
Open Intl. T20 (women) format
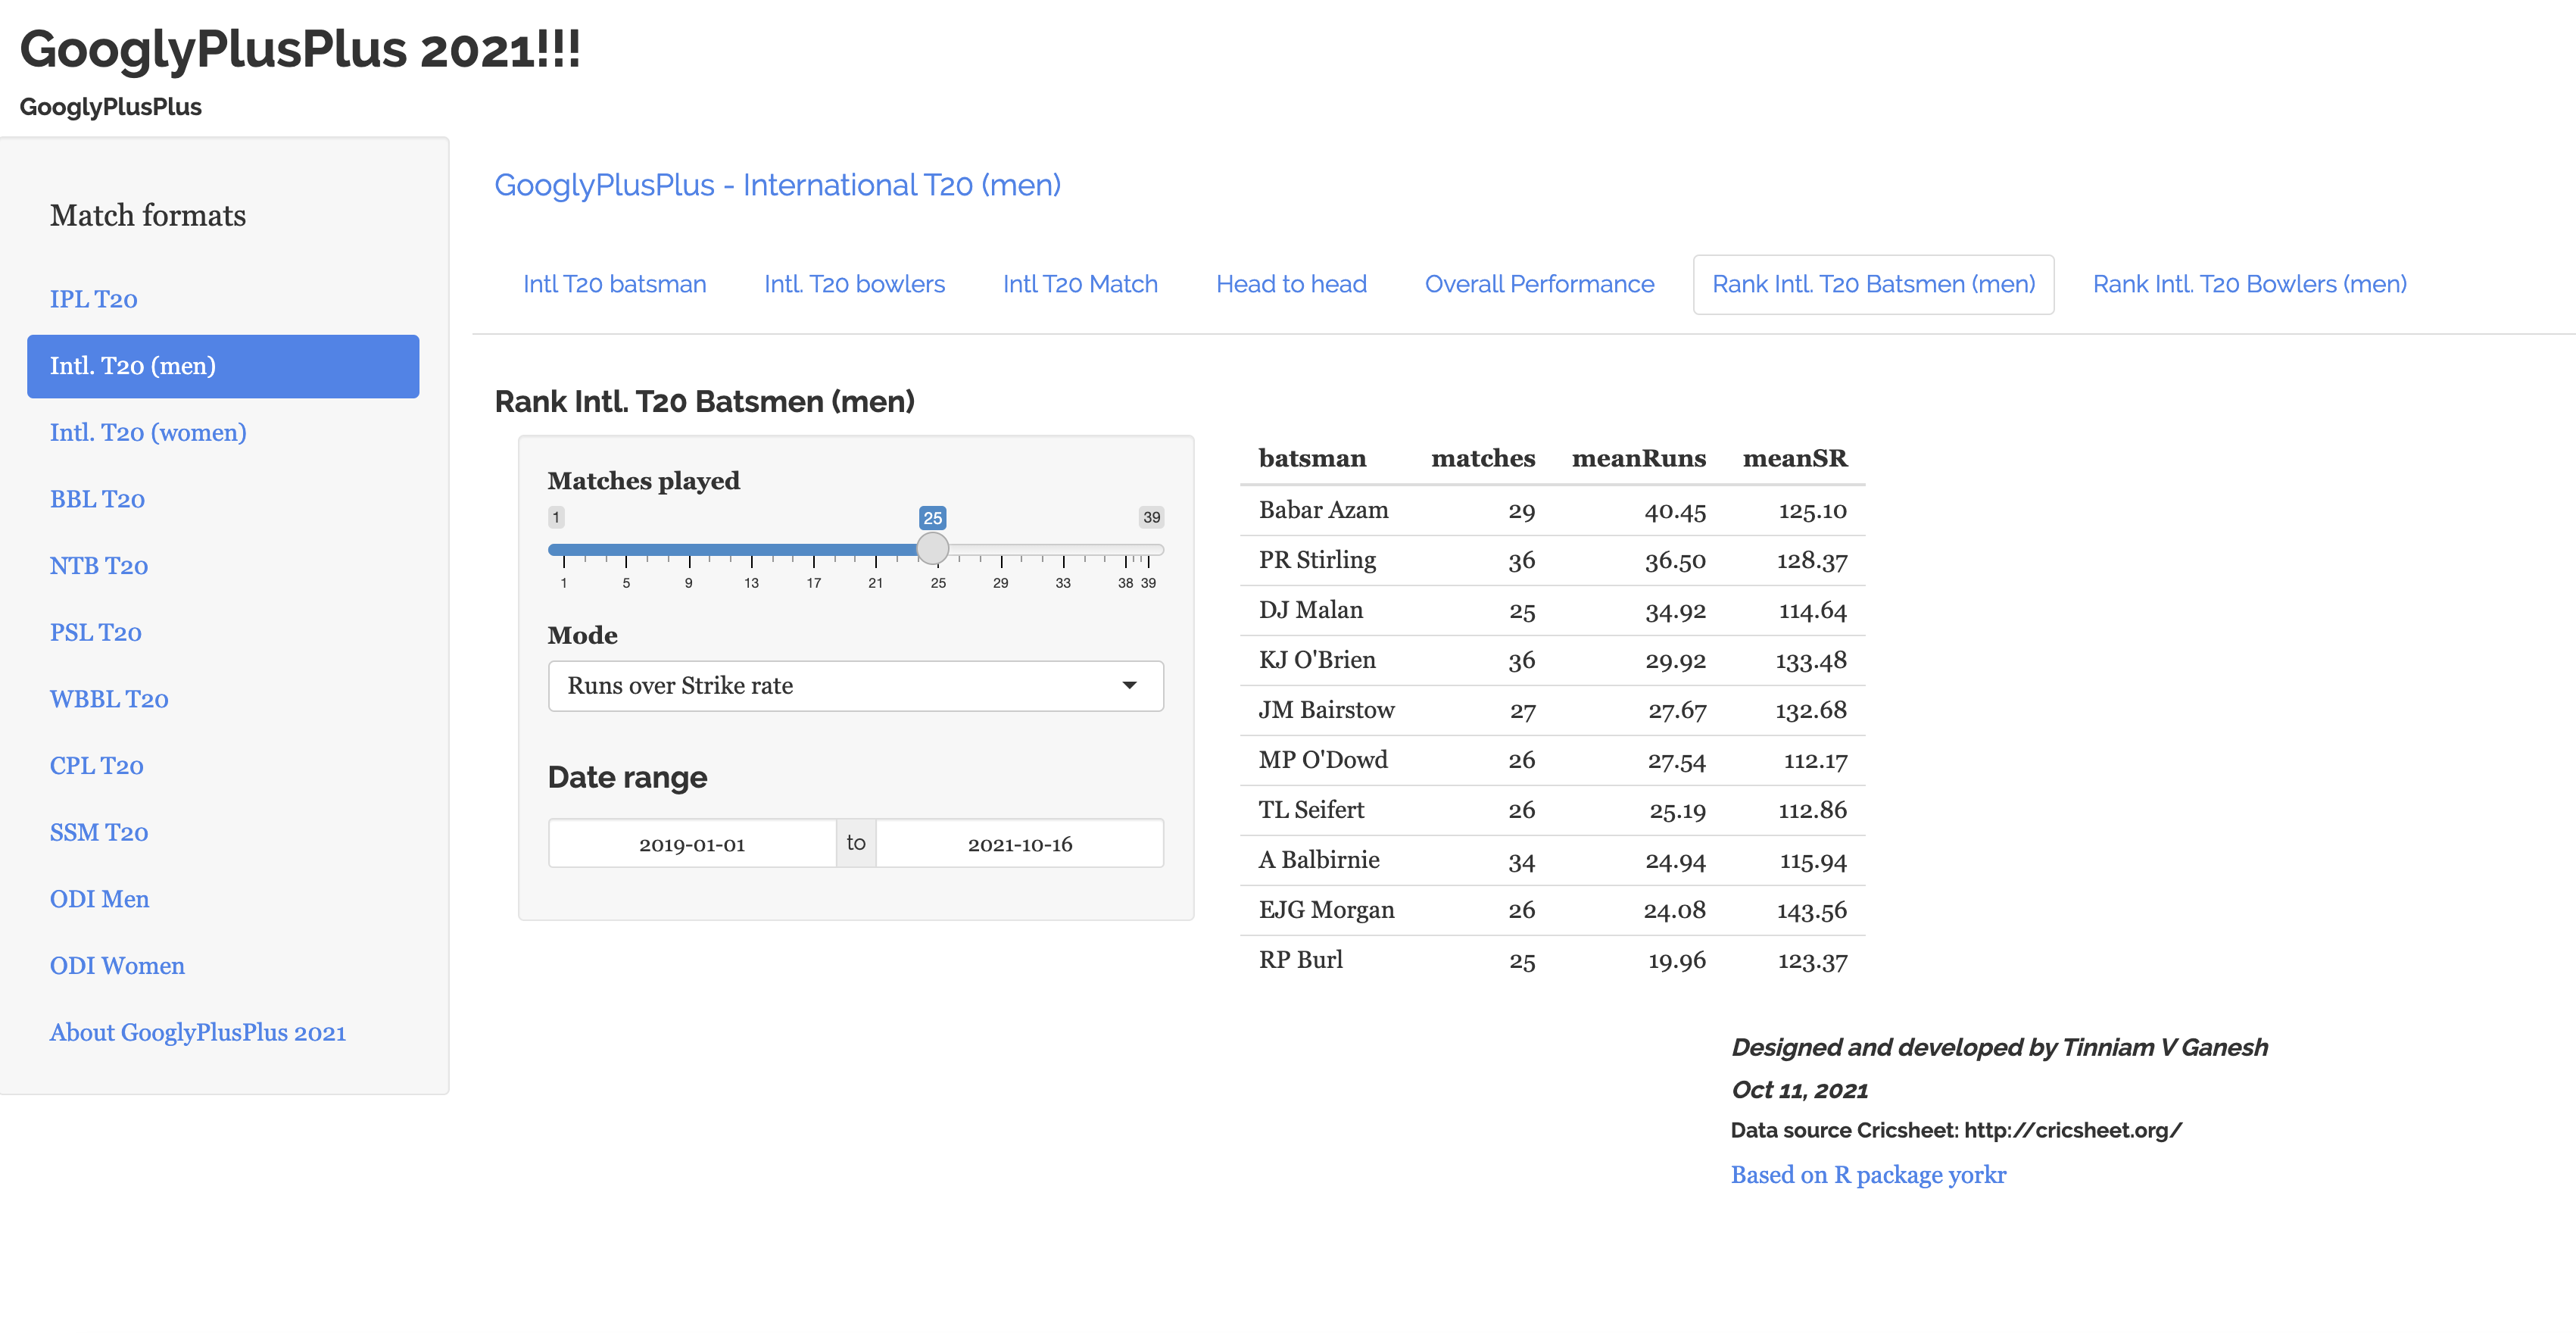[148, 432]
